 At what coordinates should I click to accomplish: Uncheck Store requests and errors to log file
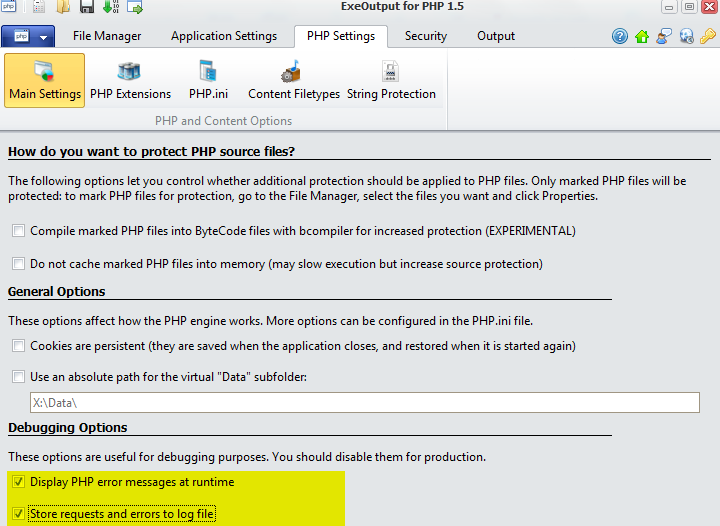[x=18, y=514]
